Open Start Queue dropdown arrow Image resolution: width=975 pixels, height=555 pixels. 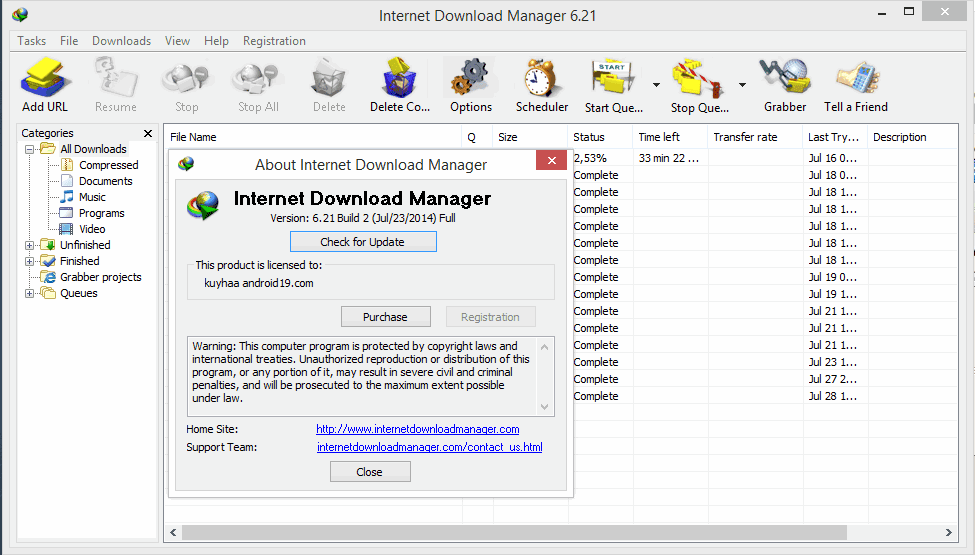pyautogui.click(x=656, y=85)
